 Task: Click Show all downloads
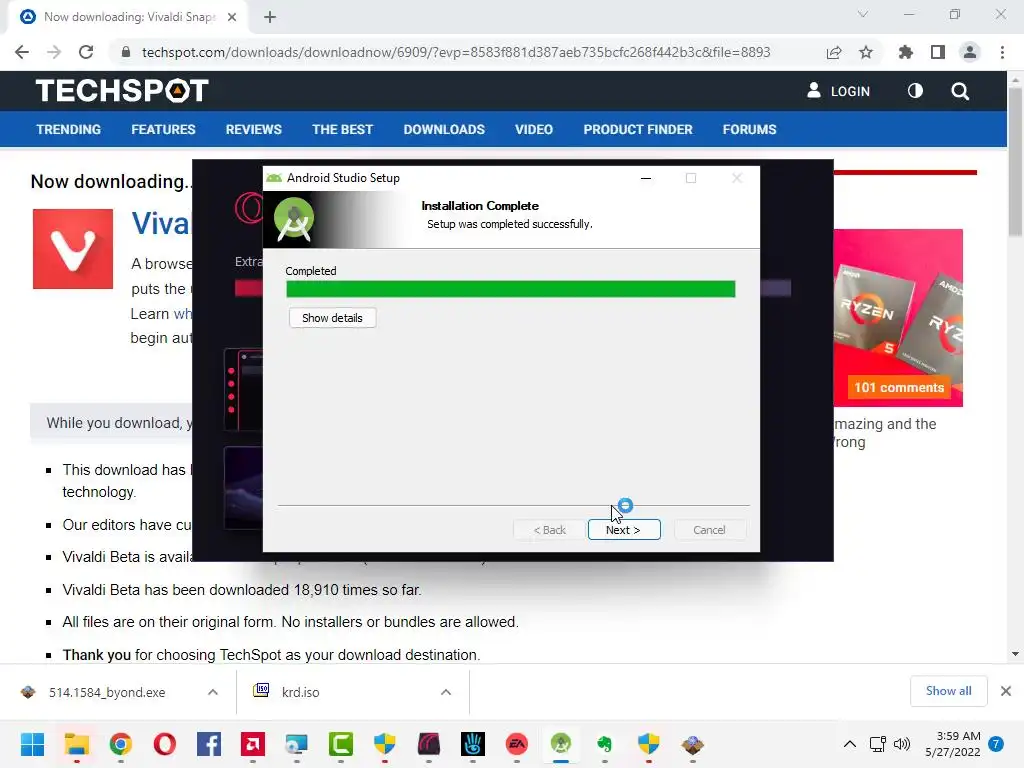tap(948, 691)
